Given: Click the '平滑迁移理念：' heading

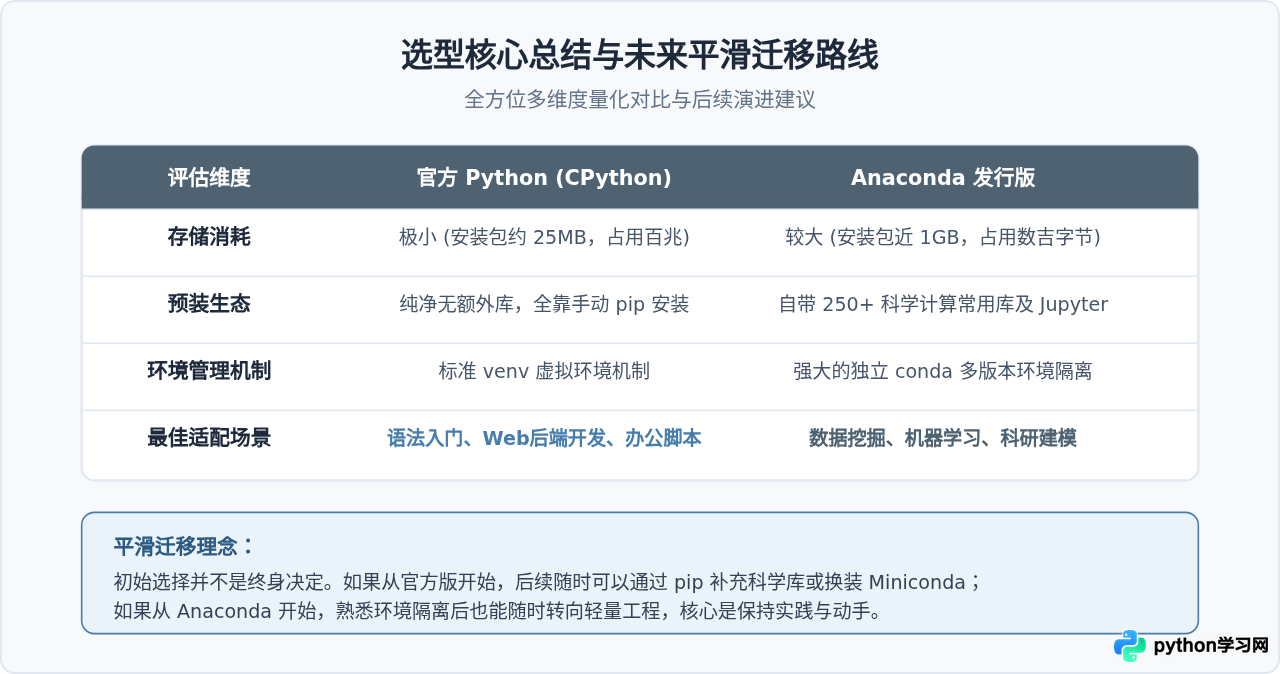Looking at the screenshot, I should 184,547.
